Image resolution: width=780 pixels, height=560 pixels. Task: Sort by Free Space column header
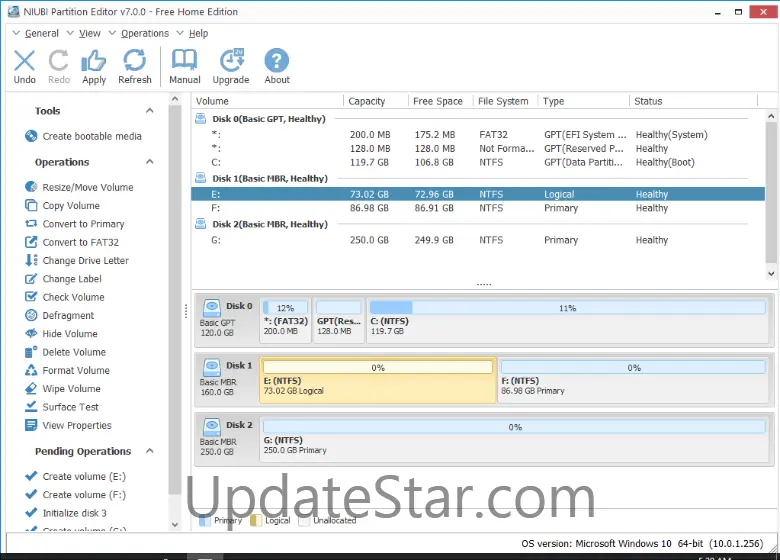coord(440,101)
